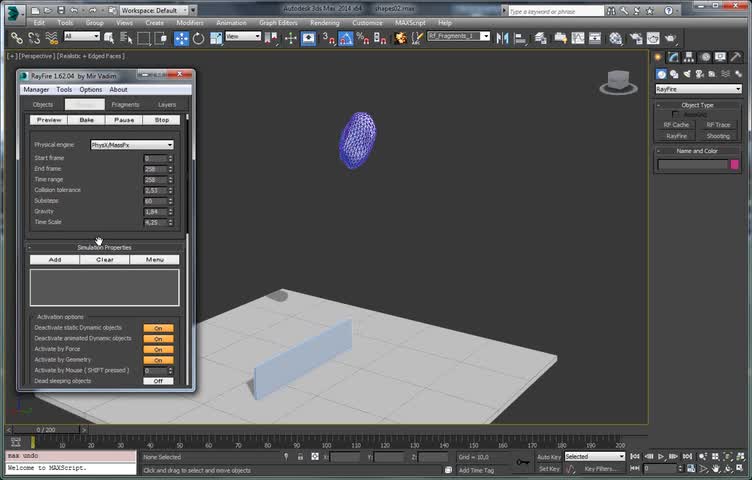This screenshot has height=480, width=752.
Task: Open the MAXScript menu
Action: coord(410,23)
